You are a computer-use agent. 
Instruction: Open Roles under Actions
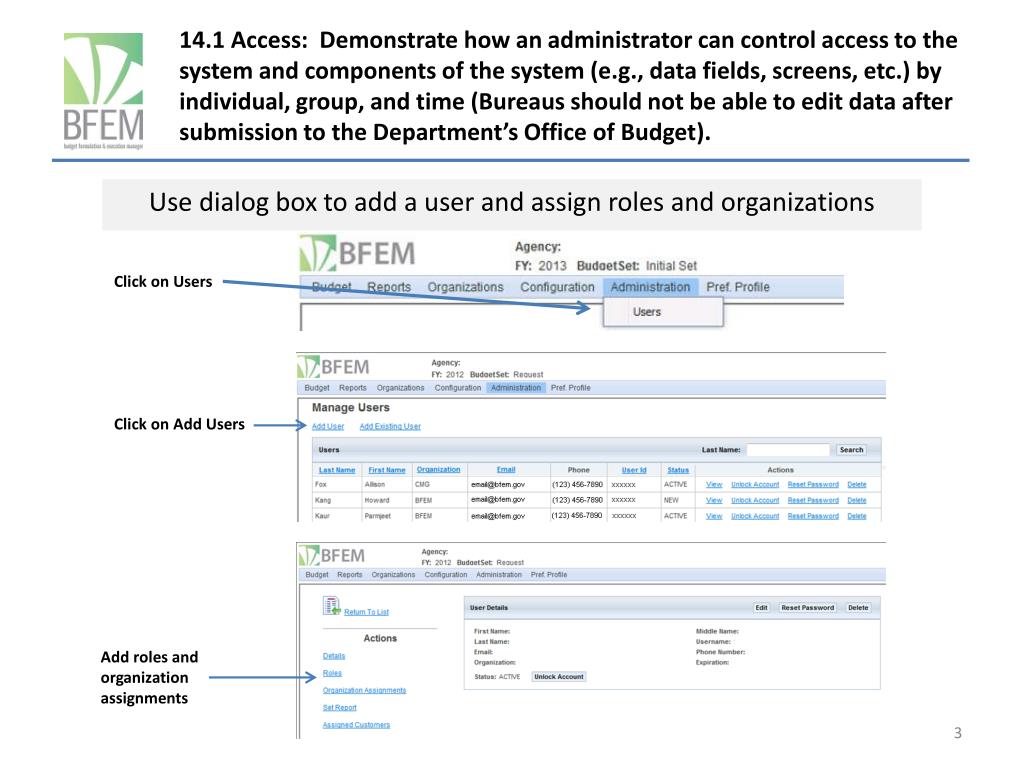click(332, 673)
